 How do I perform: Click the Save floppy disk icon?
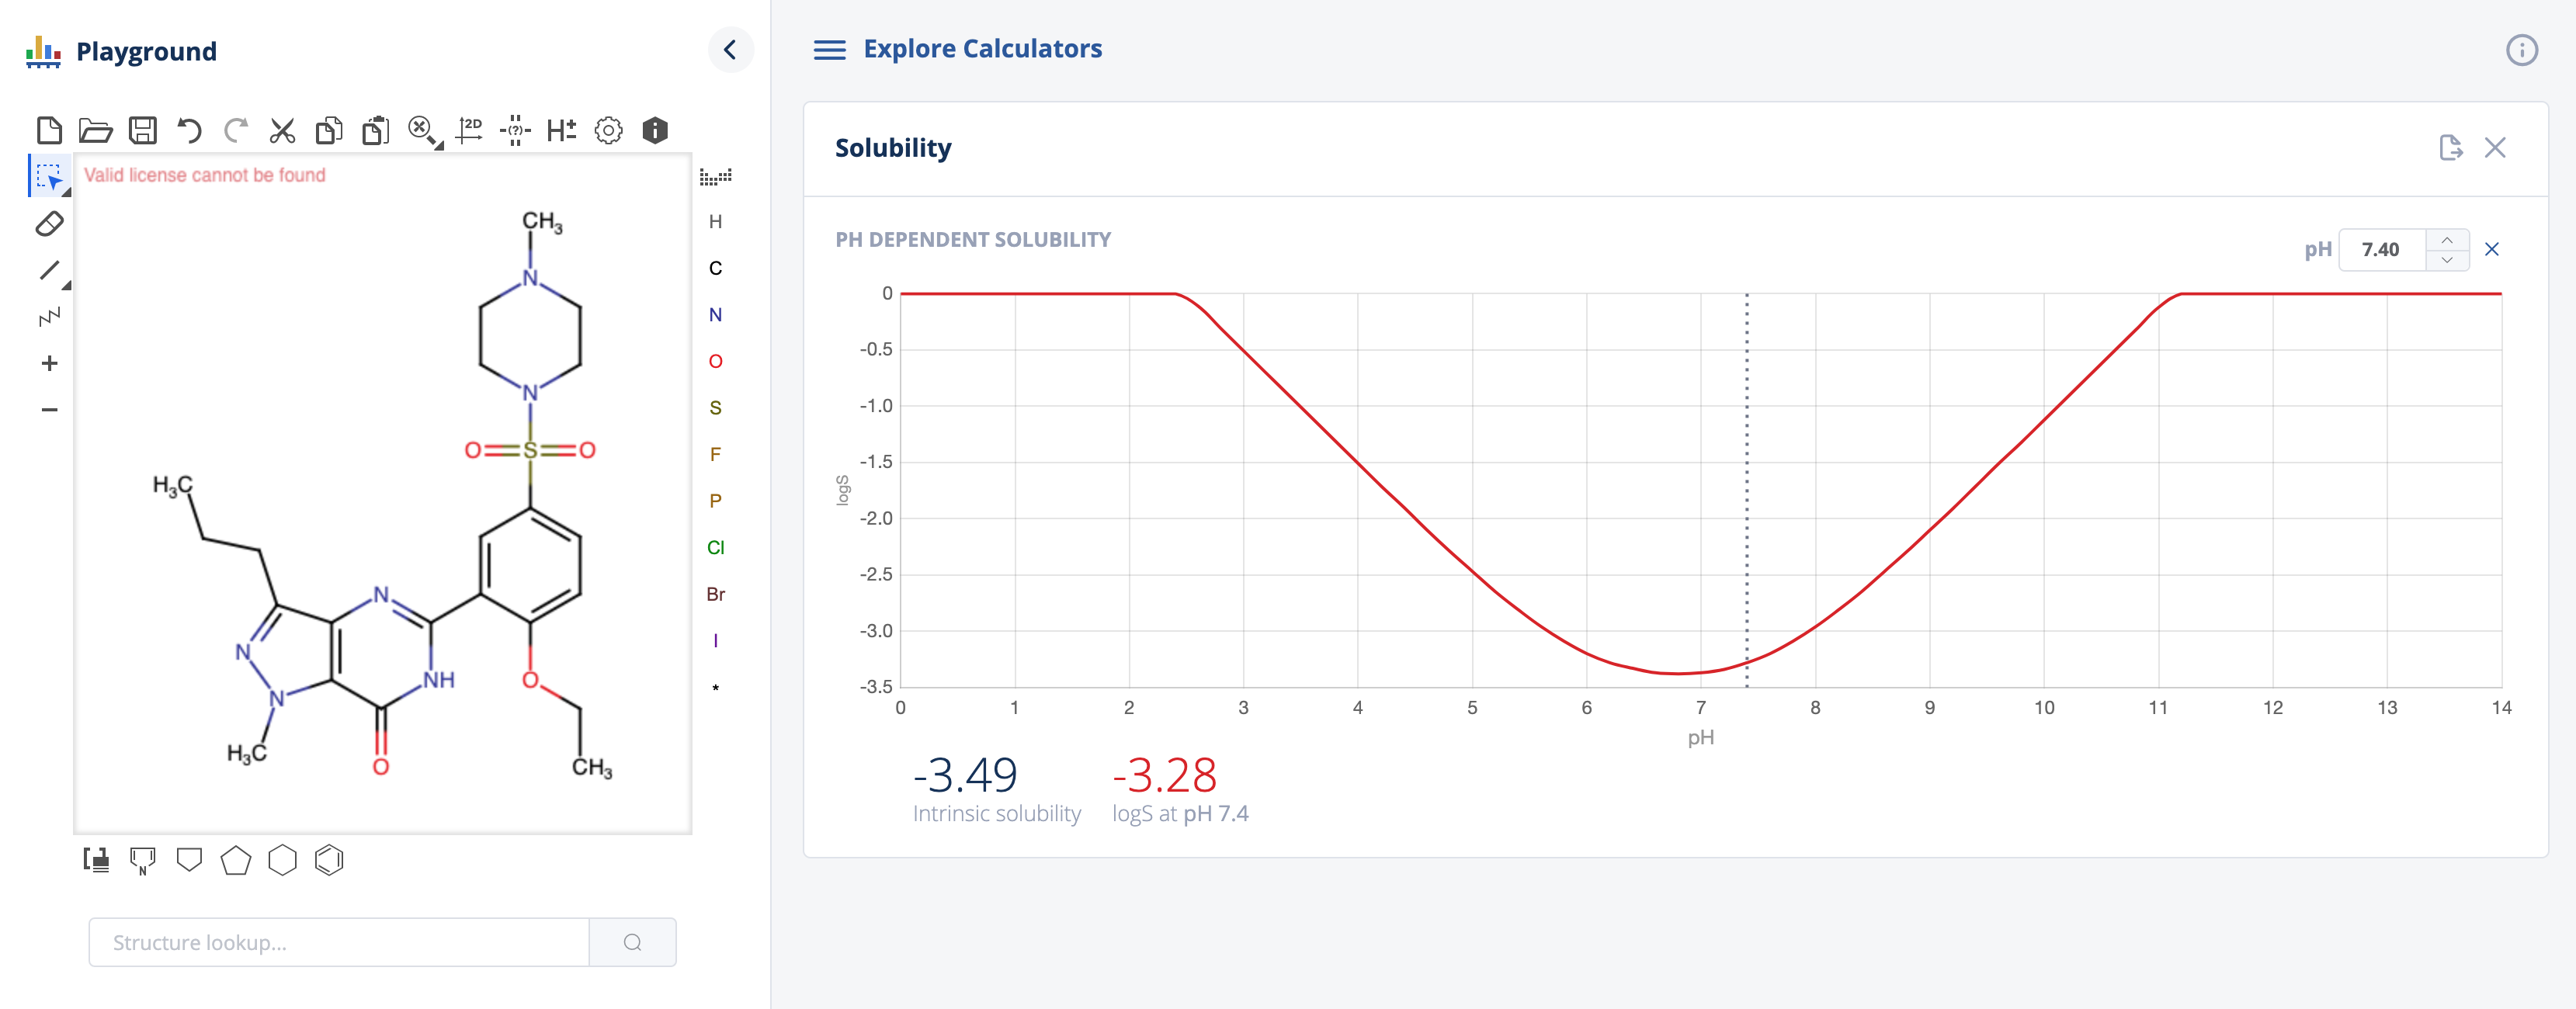(x=143, y=130)
